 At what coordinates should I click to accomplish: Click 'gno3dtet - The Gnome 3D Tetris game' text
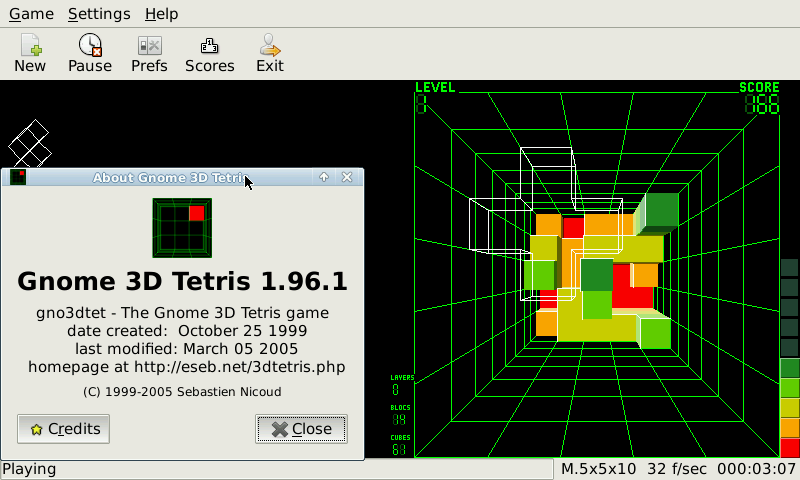pos(183,313)
